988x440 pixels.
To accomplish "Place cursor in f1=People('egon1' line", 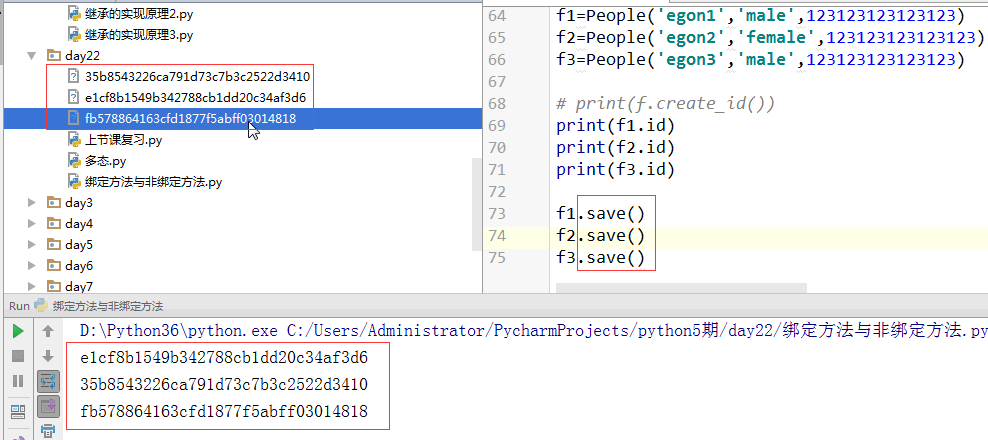I will point(761,16).
